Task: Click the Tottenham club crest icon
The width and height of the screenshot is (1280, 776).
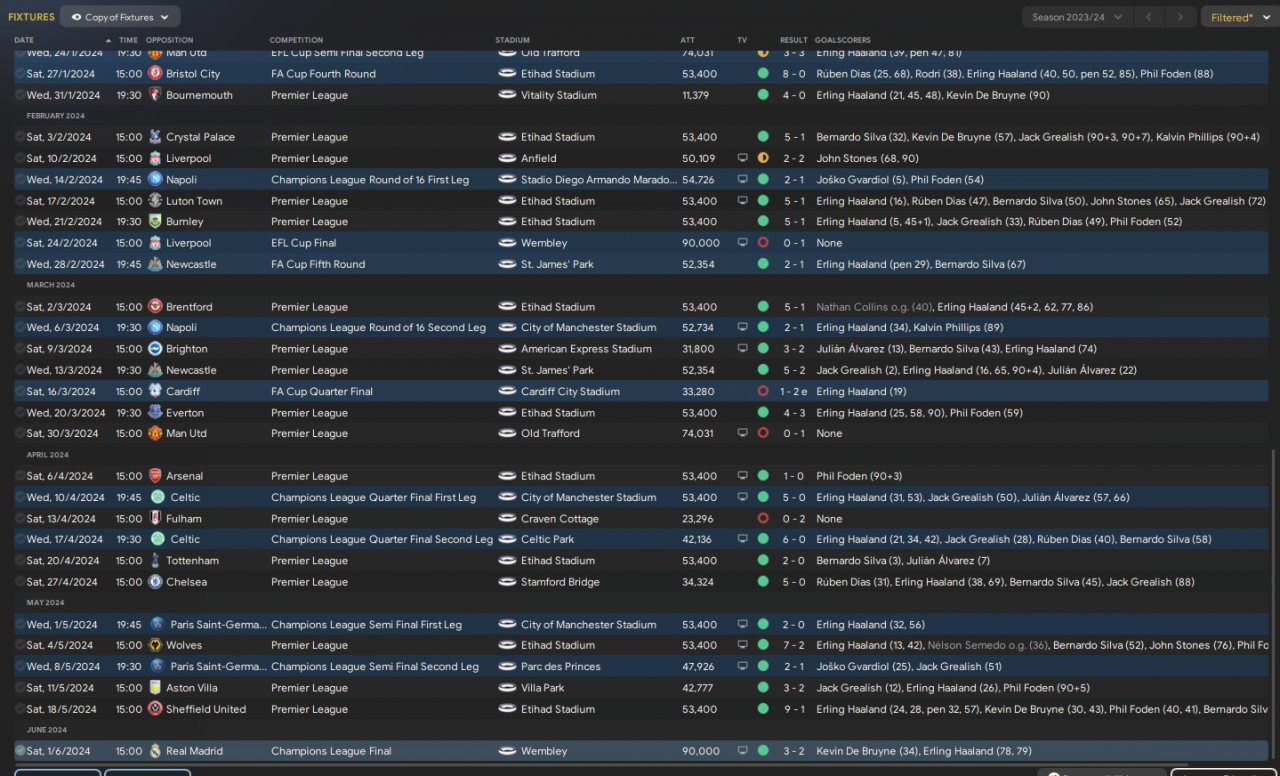Action: coord(155,561)
